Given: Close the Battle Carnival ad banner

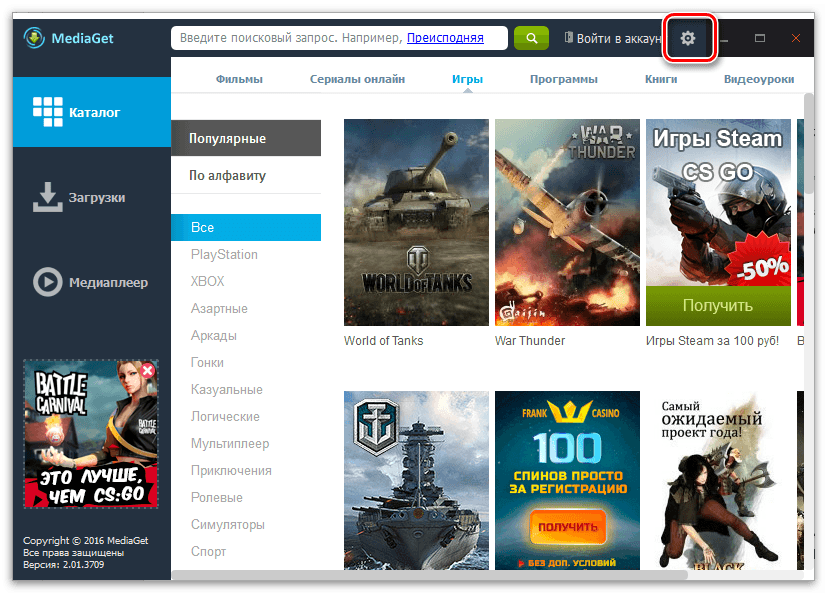Looking at the screenshot, I should click(148, 370).
